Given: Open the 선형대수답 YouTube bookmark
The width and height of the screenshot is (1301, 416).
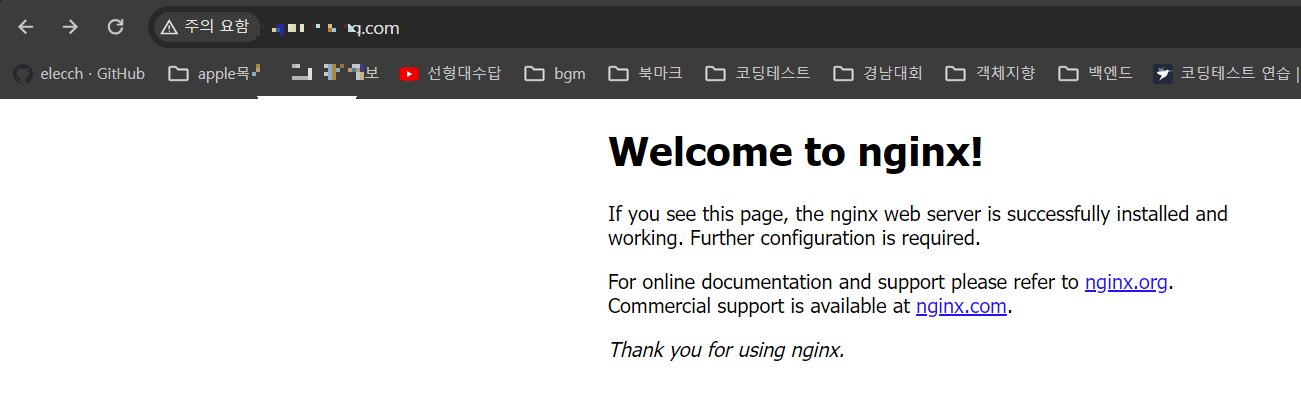Looking at the screenshot, I should coord(450,73).
